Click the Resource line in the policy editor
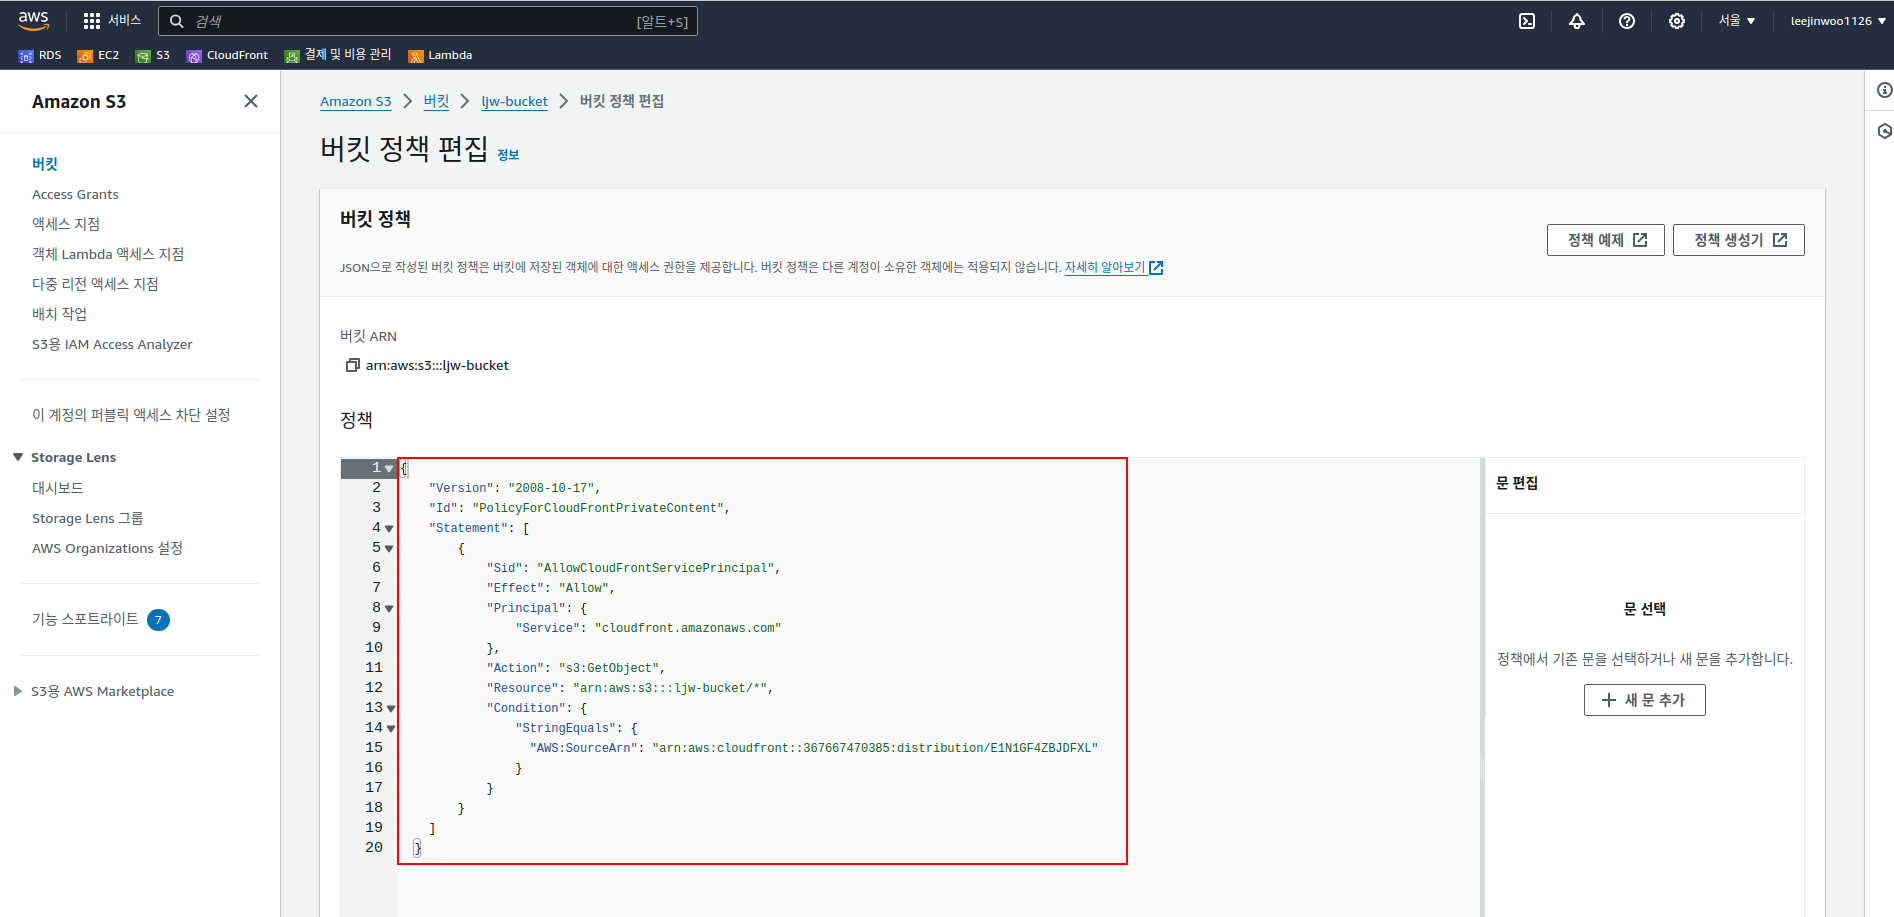This screenshot has width=1894, height=917. coord(629,688)
